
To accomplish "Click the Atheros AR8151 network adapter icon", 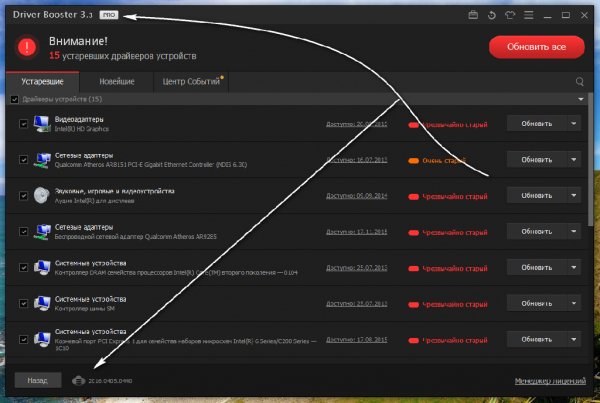I will (x=41, y=160).
